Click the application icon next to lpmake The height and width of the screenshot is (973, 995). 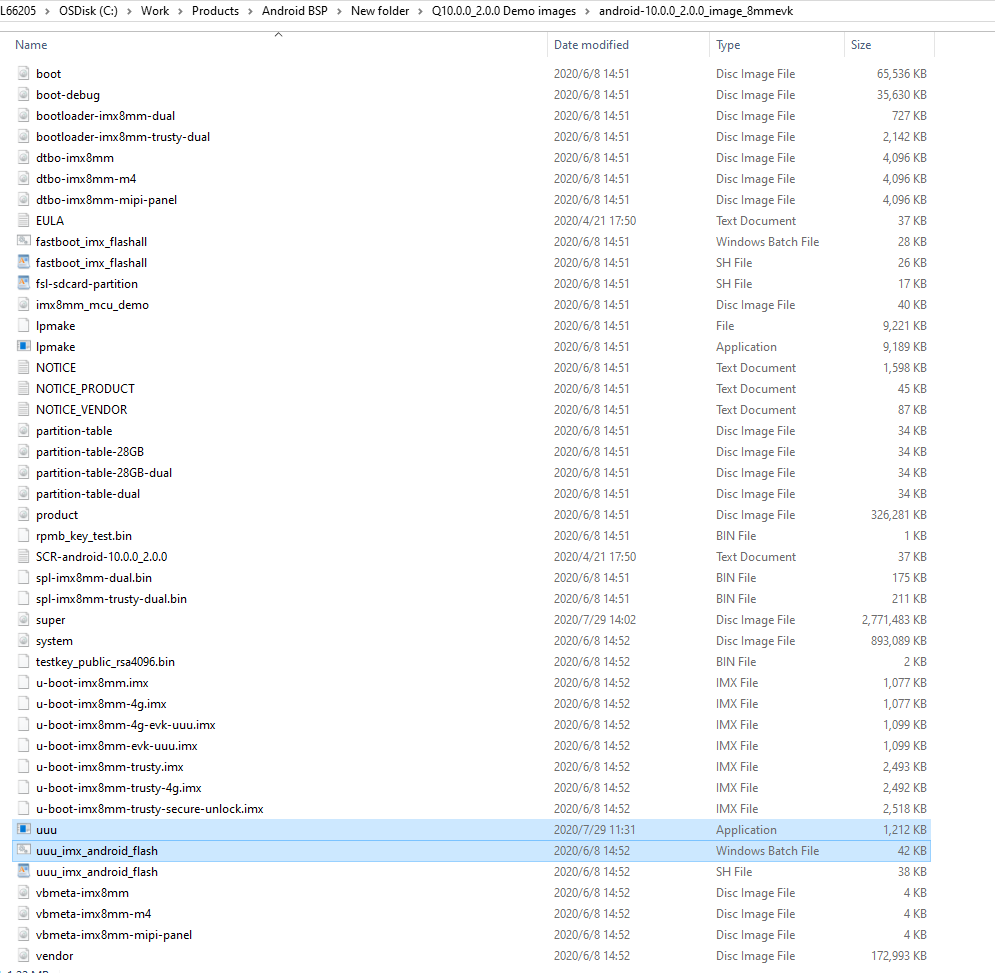22,346
